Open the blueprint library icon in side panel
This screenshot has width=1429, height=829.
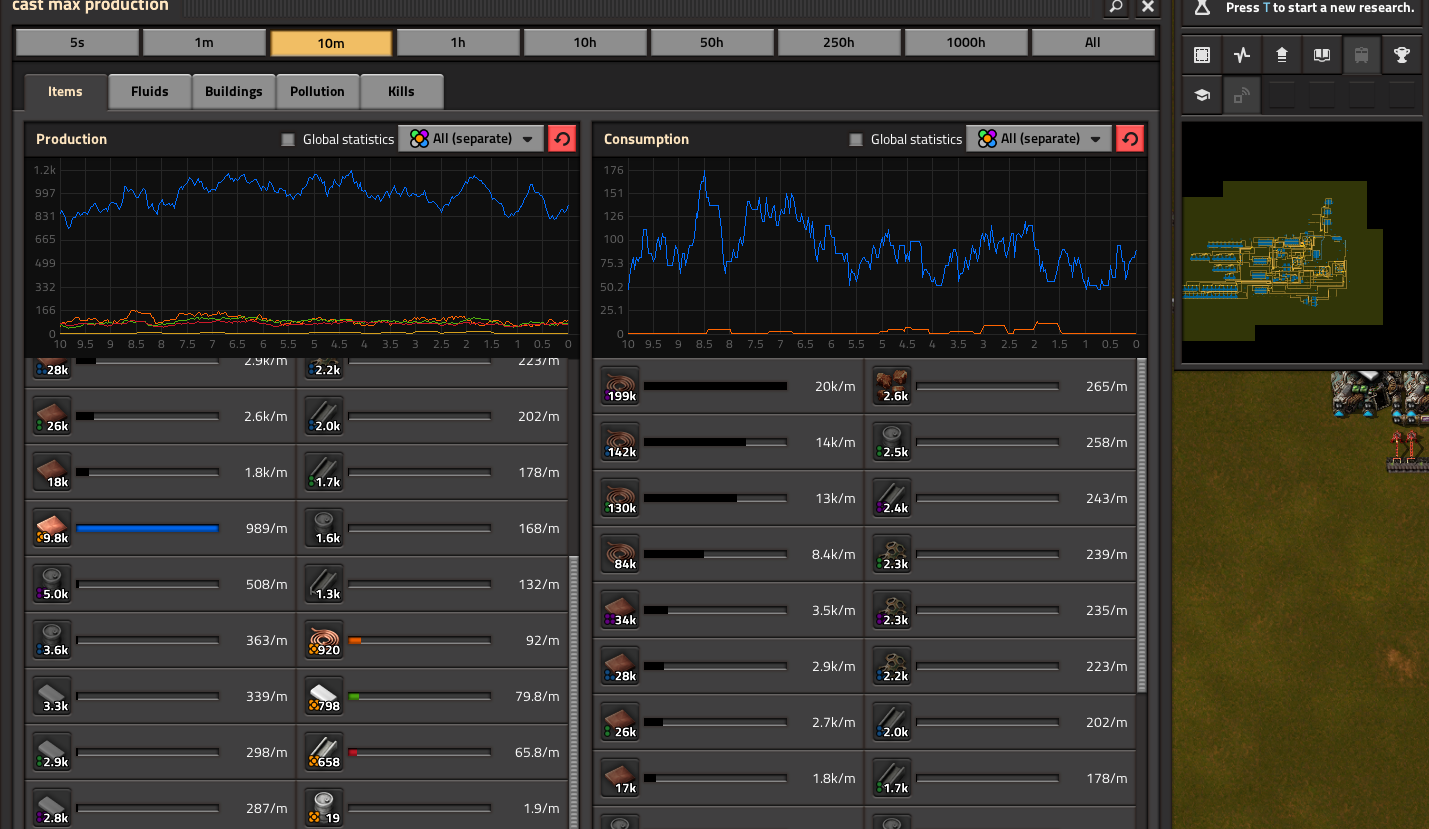(1202, 55)
